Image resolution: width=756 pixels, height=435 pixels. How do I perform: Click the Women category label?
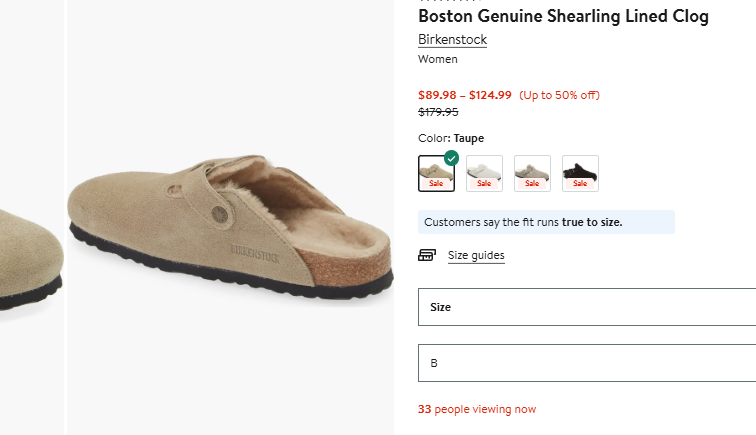tap(438, 59)
